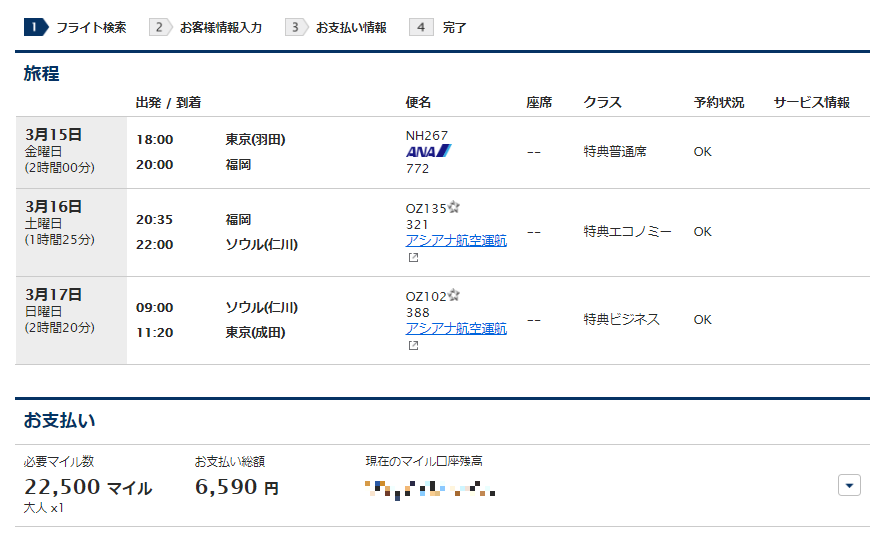
Task: Select step 2 お客様情報入力
Action: (208, 27)
